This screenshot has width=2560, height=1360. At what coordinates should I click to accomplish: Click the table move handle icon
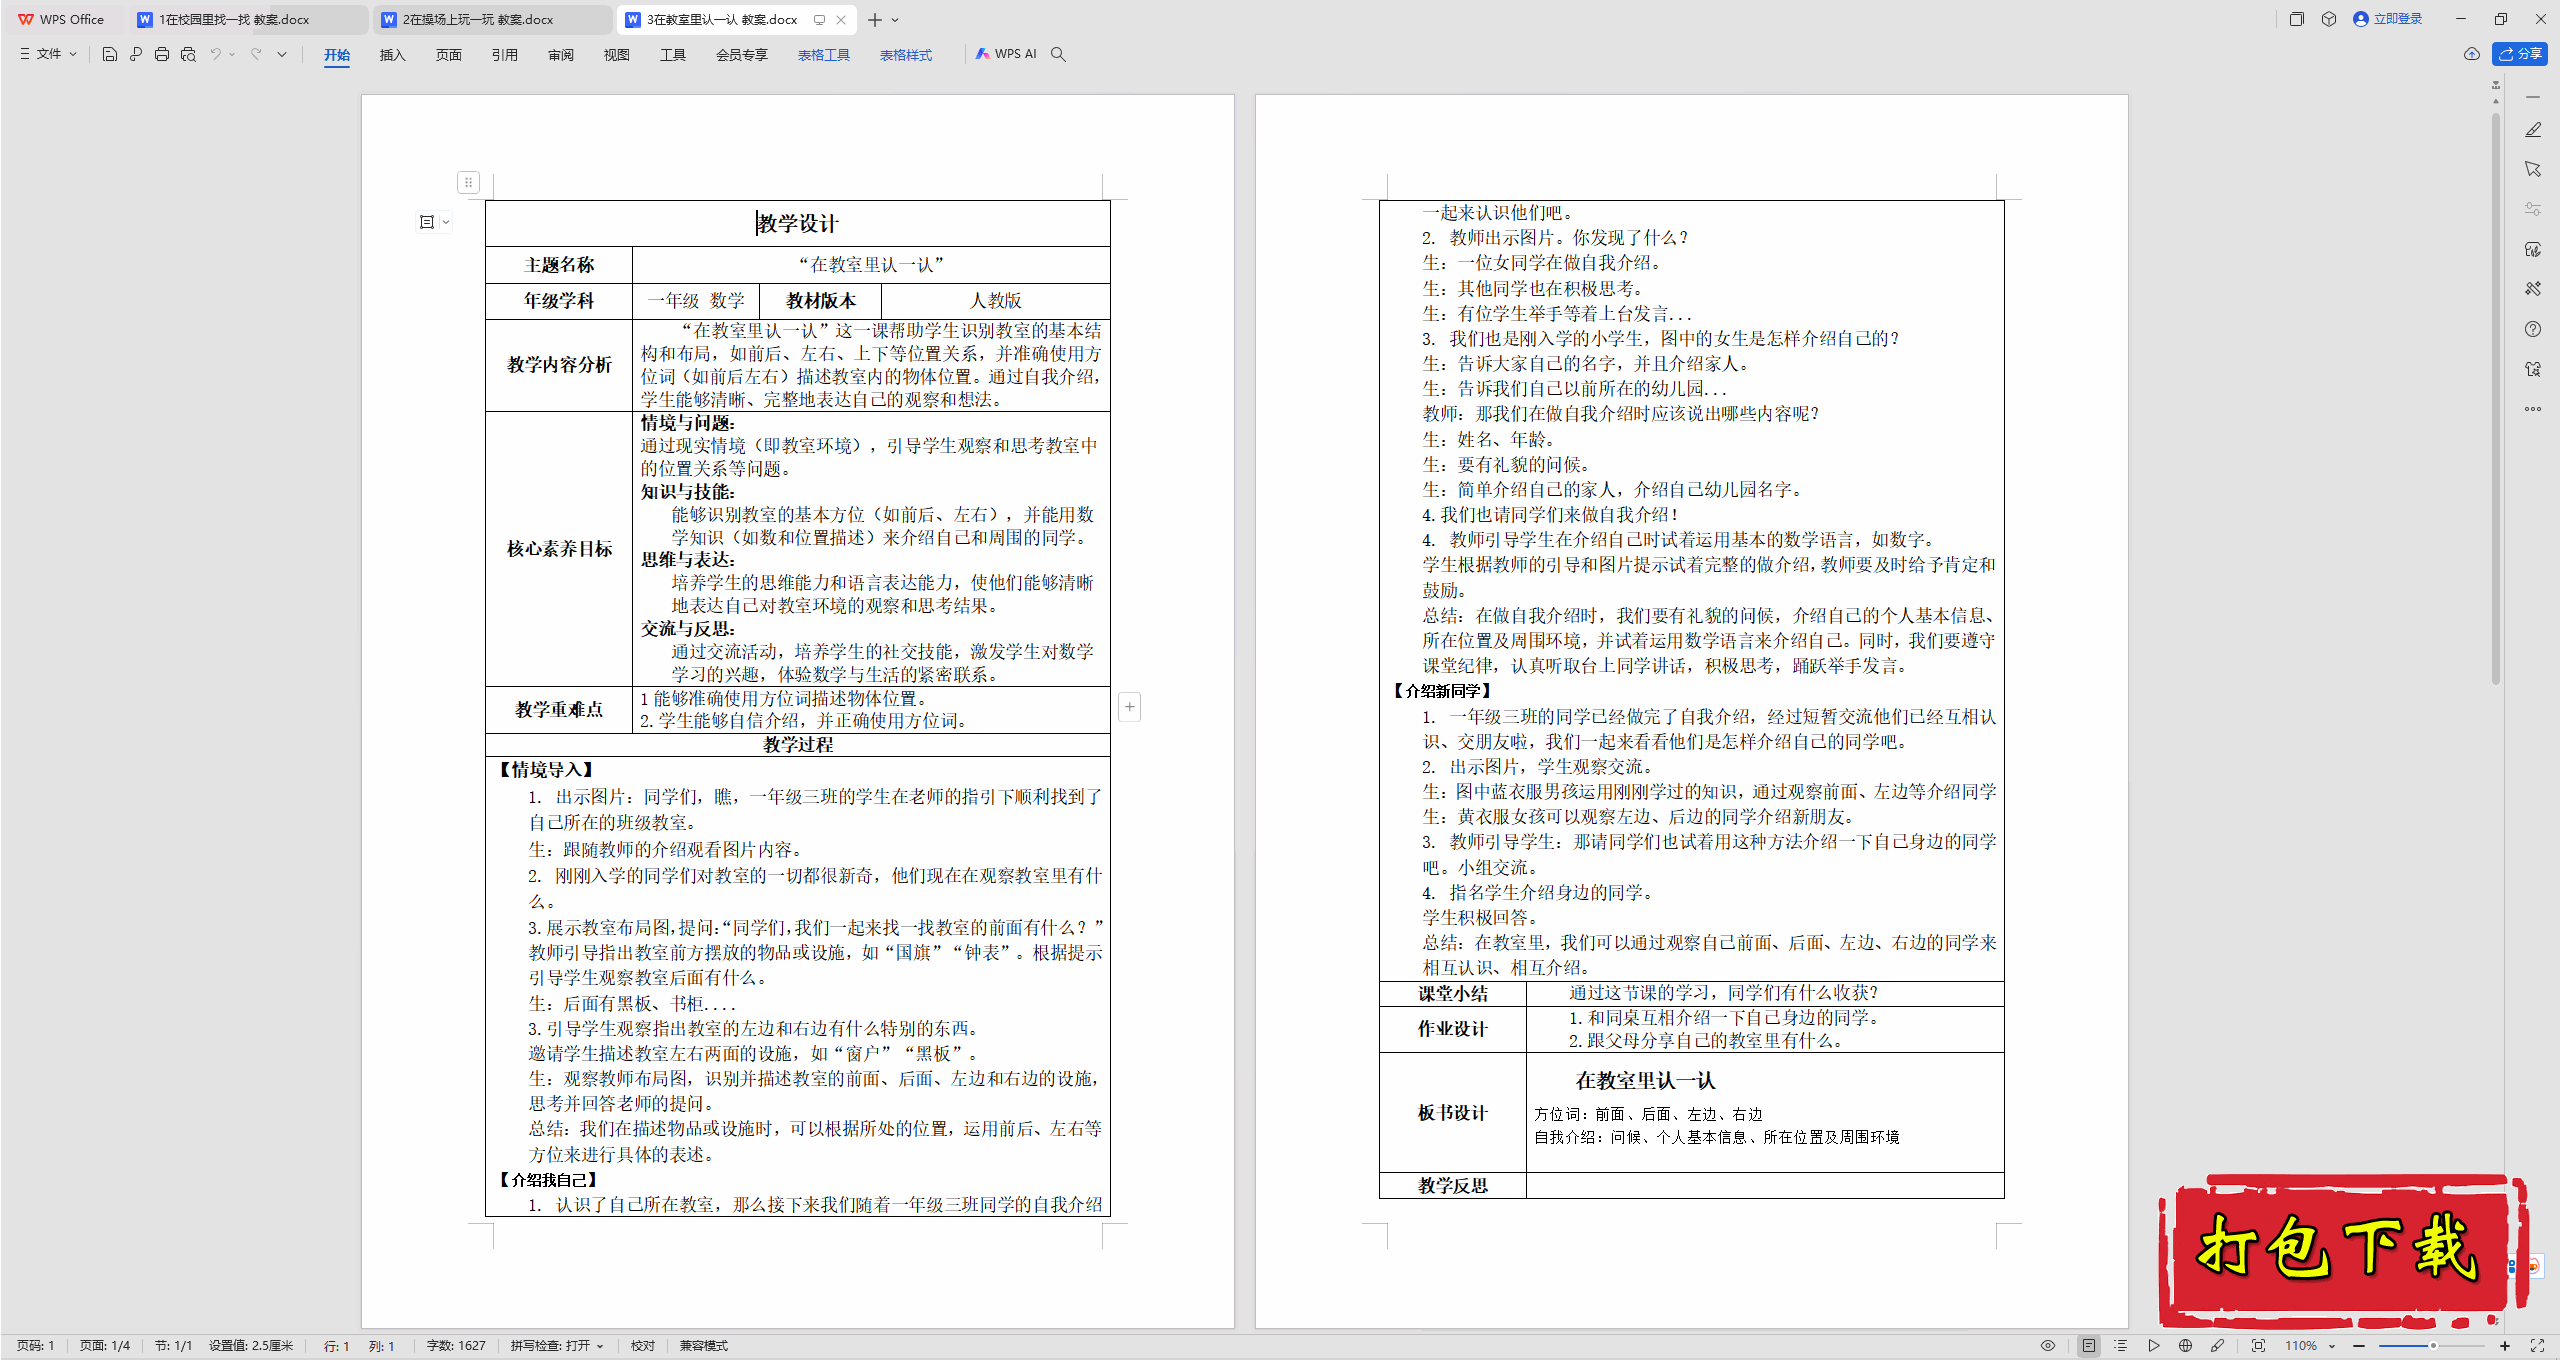click(x=468, y=182)
